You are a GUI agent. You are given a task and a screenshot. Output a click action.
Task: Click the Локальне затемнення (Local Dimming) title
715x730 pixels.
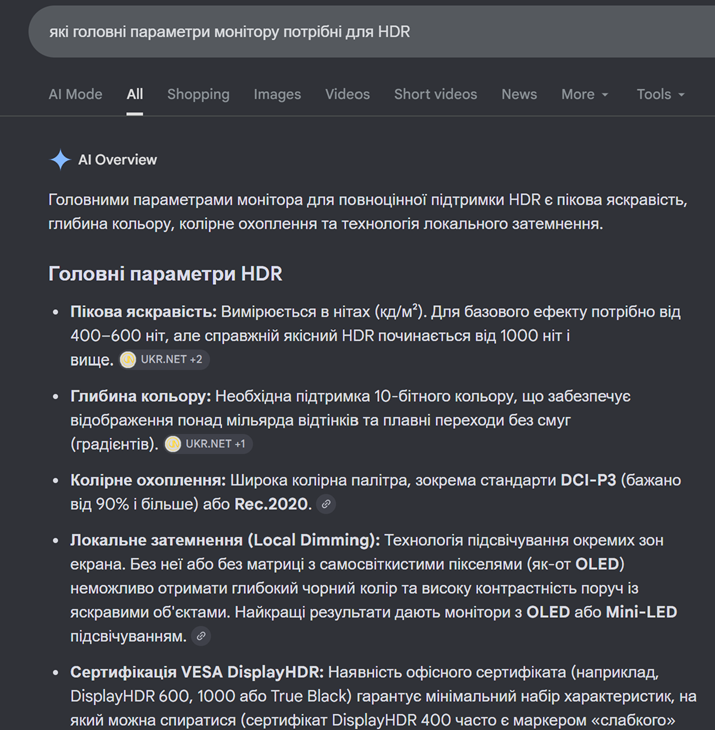(225, 540)
